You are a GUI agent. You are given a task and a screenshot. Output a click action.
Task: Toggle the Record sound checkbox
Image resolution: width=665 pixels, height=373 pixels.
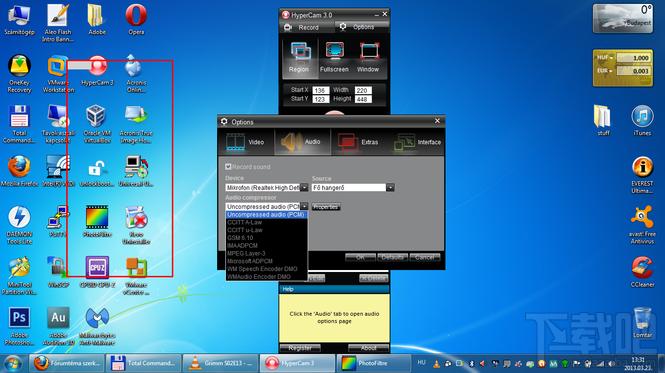tap(228, 167)
